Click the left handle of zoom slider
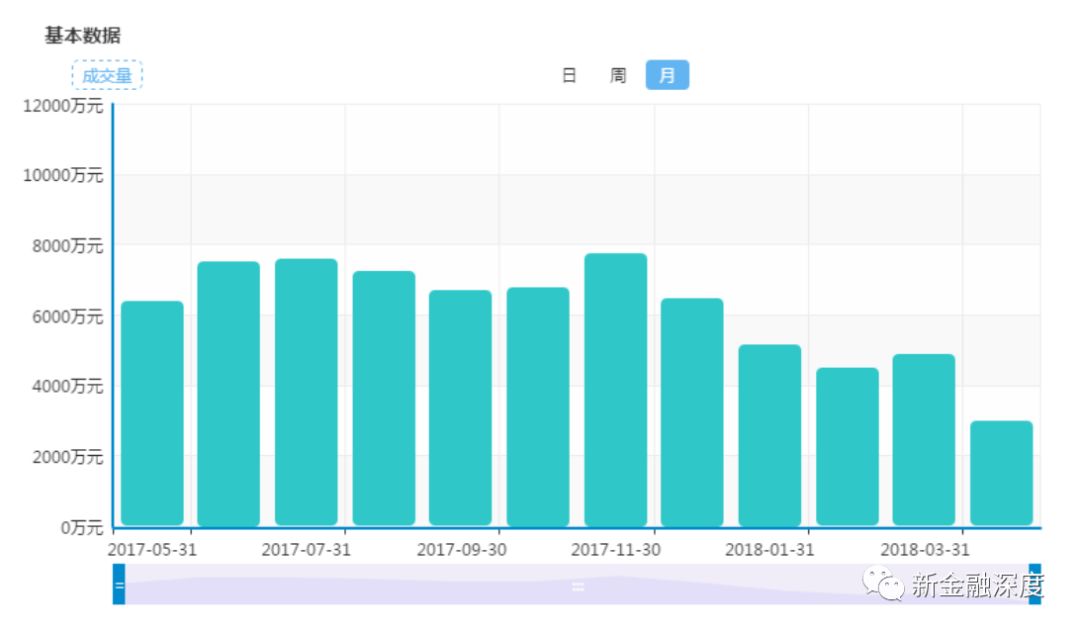The width and height of the screenshot is (1080, 633). [119, 585]
